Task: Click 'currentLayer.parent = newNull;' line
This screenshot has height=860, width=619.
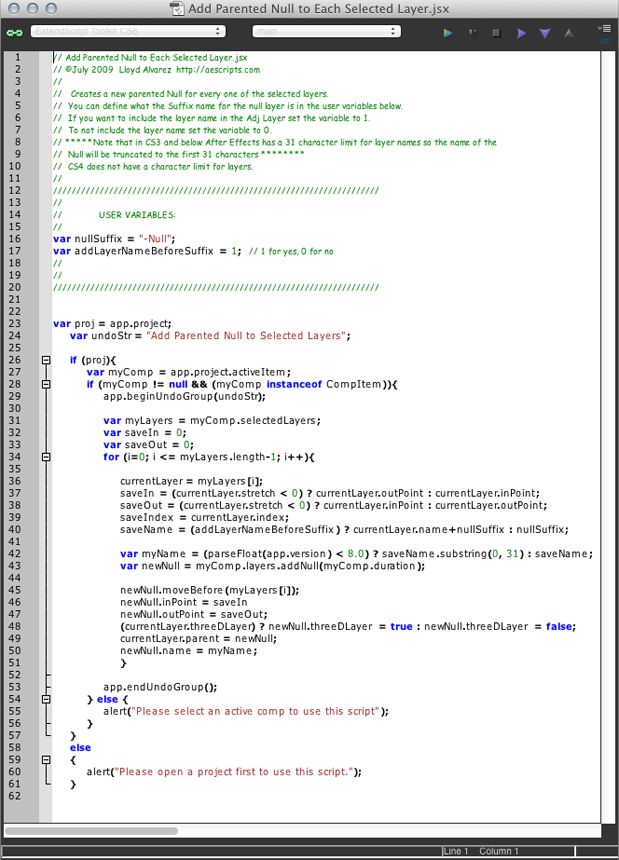Action: [198, 638]
